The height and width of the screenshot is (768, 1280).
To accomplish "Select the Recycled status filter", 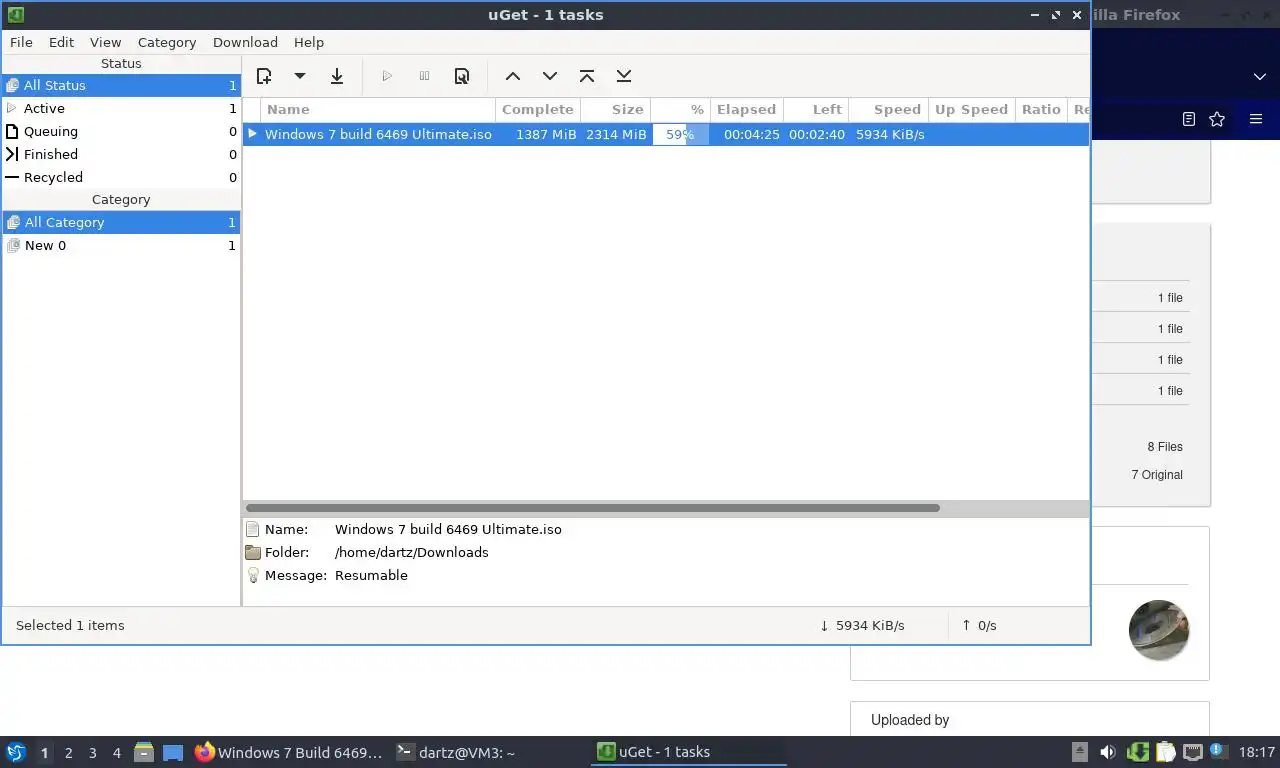I will (121, 177).
